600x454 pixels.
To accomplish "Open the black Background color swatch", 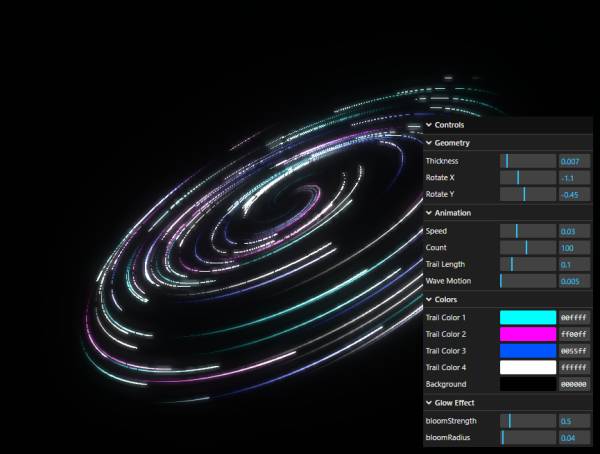I will (x=527, y=385).
